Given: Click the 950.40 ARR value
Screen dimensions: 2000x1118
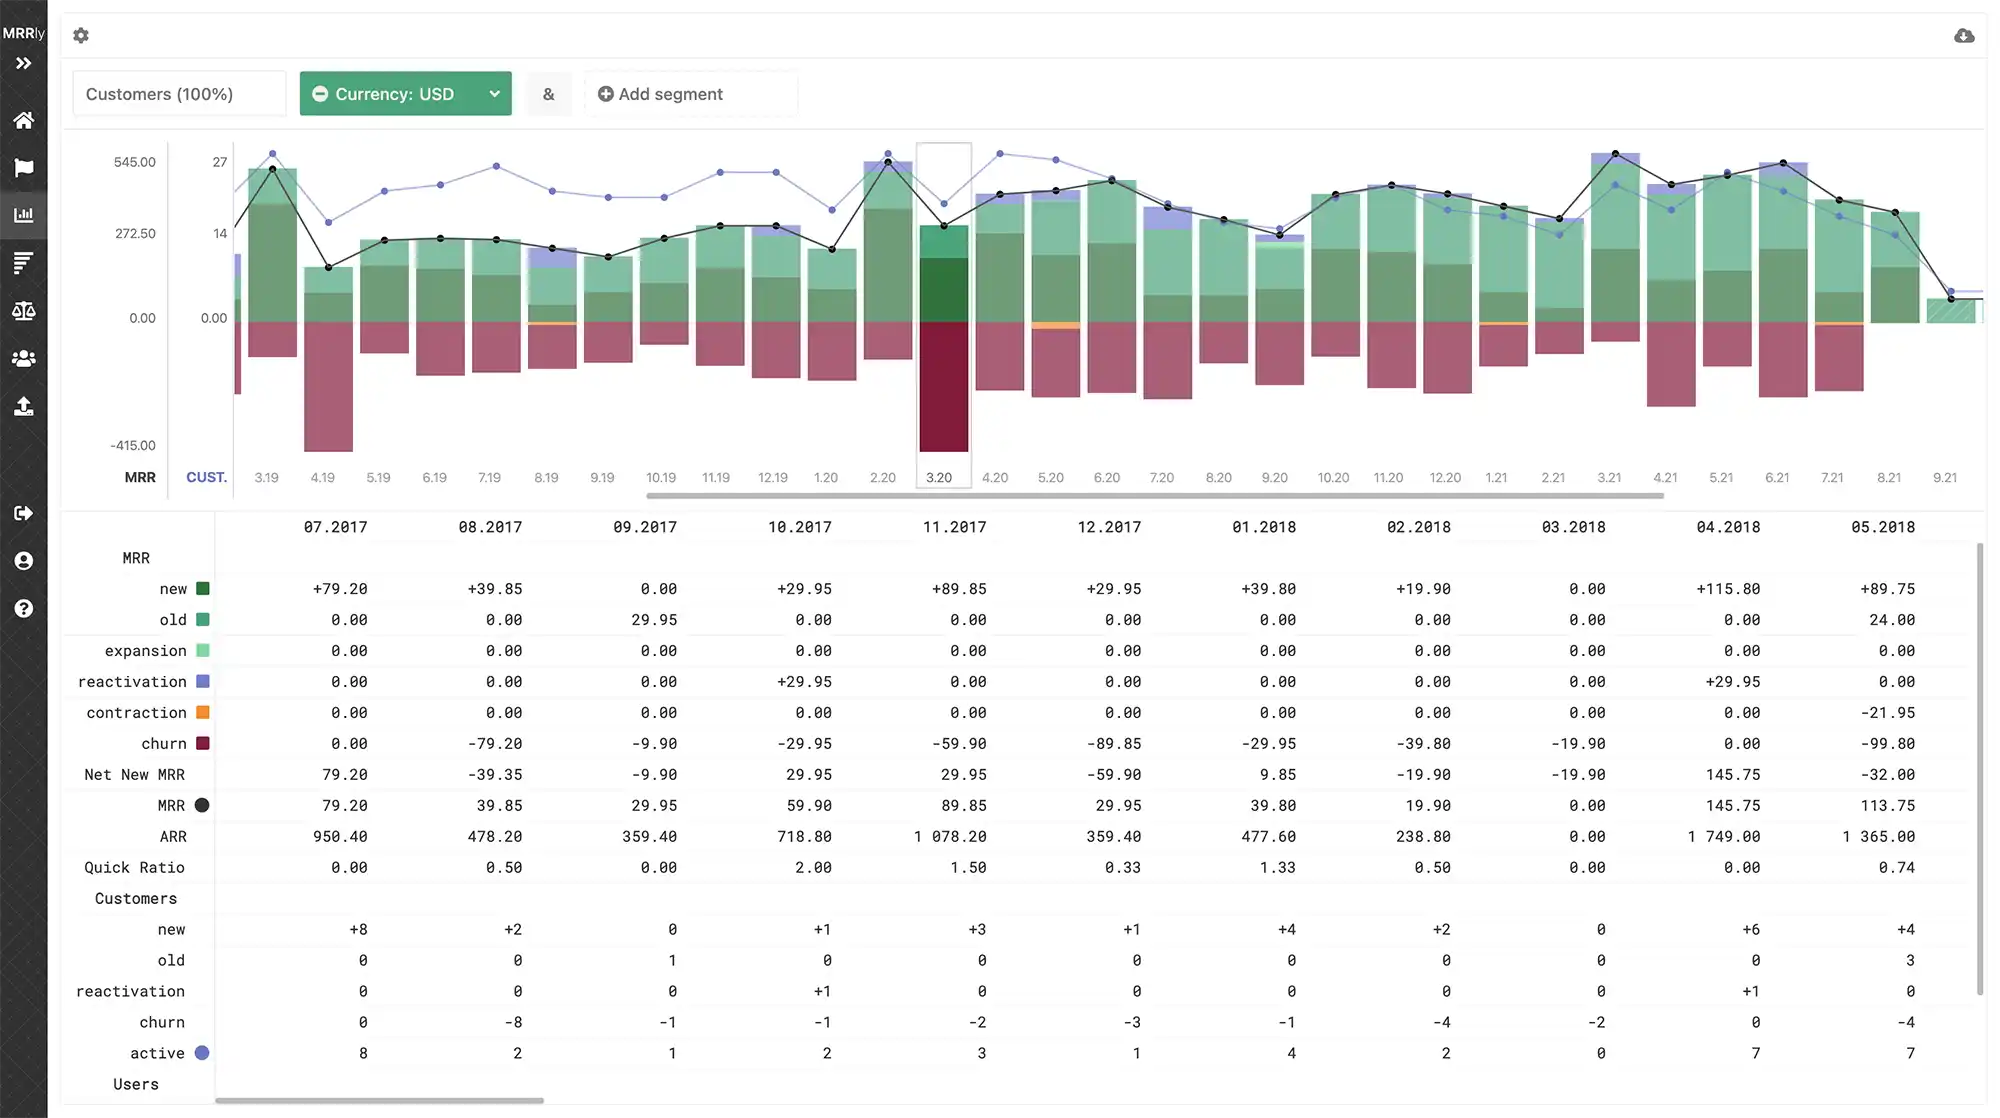Looking at the screenshot, I should (340, 836).
